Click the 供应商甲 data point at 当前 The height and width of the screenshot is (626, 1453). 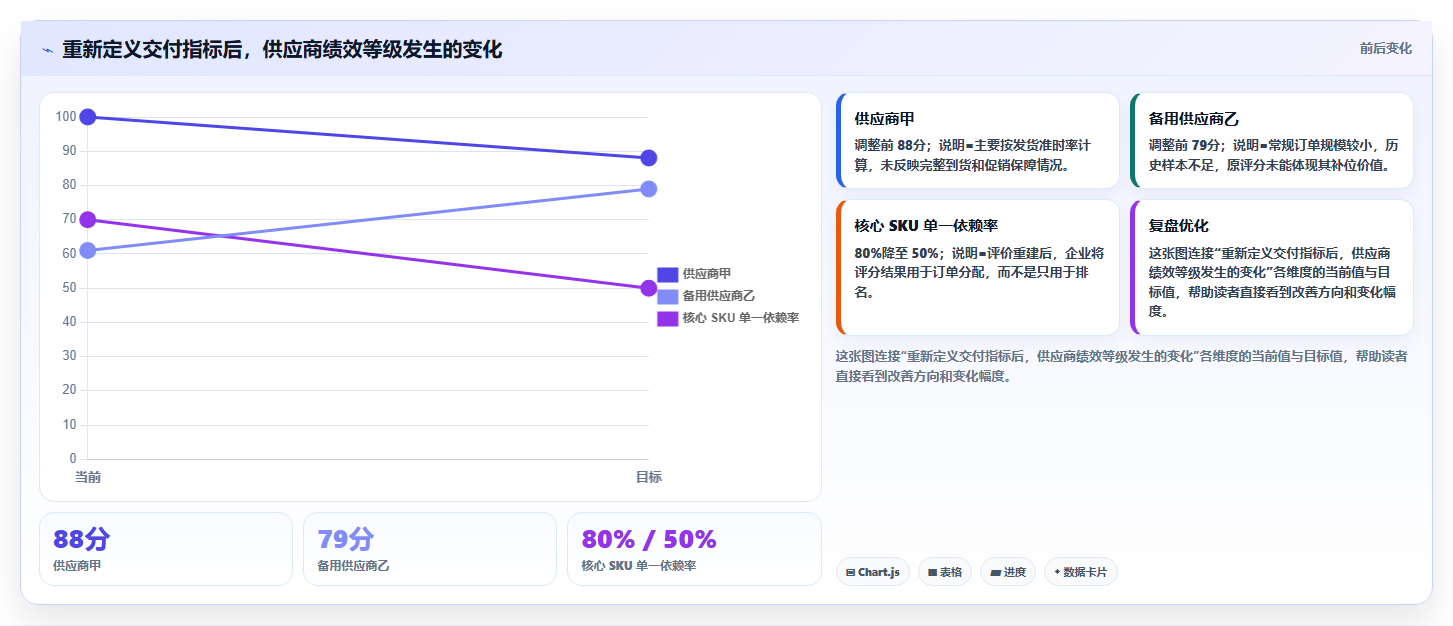point(88,117)
